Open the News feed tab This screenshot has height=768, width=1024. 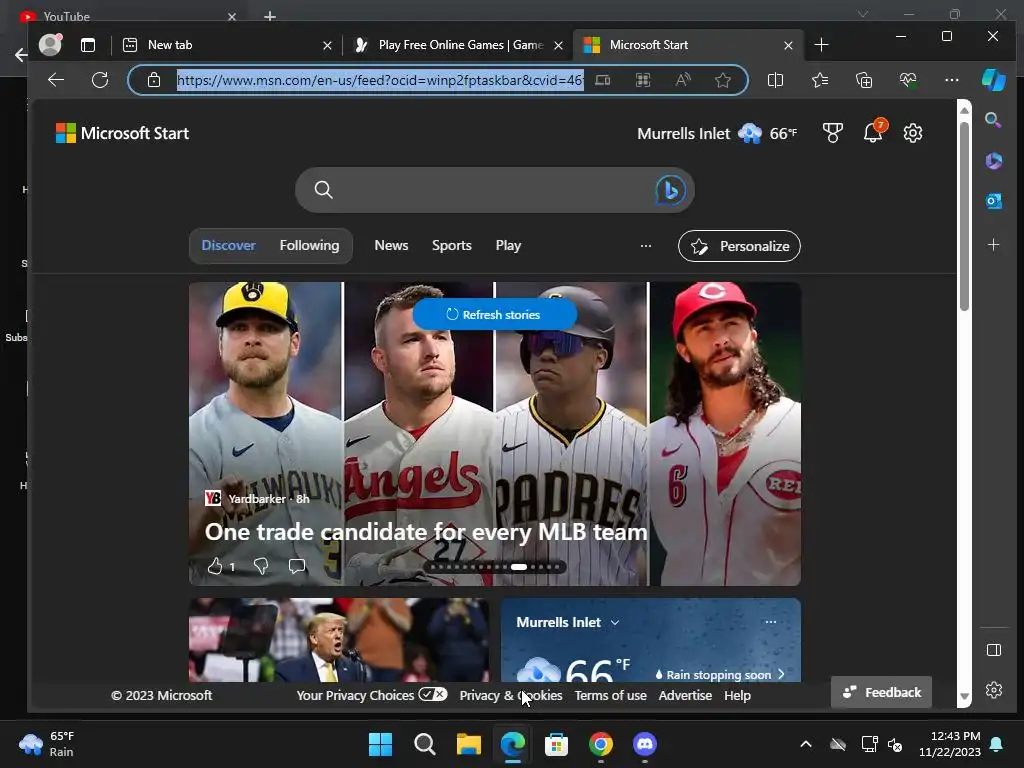(391, 246)
